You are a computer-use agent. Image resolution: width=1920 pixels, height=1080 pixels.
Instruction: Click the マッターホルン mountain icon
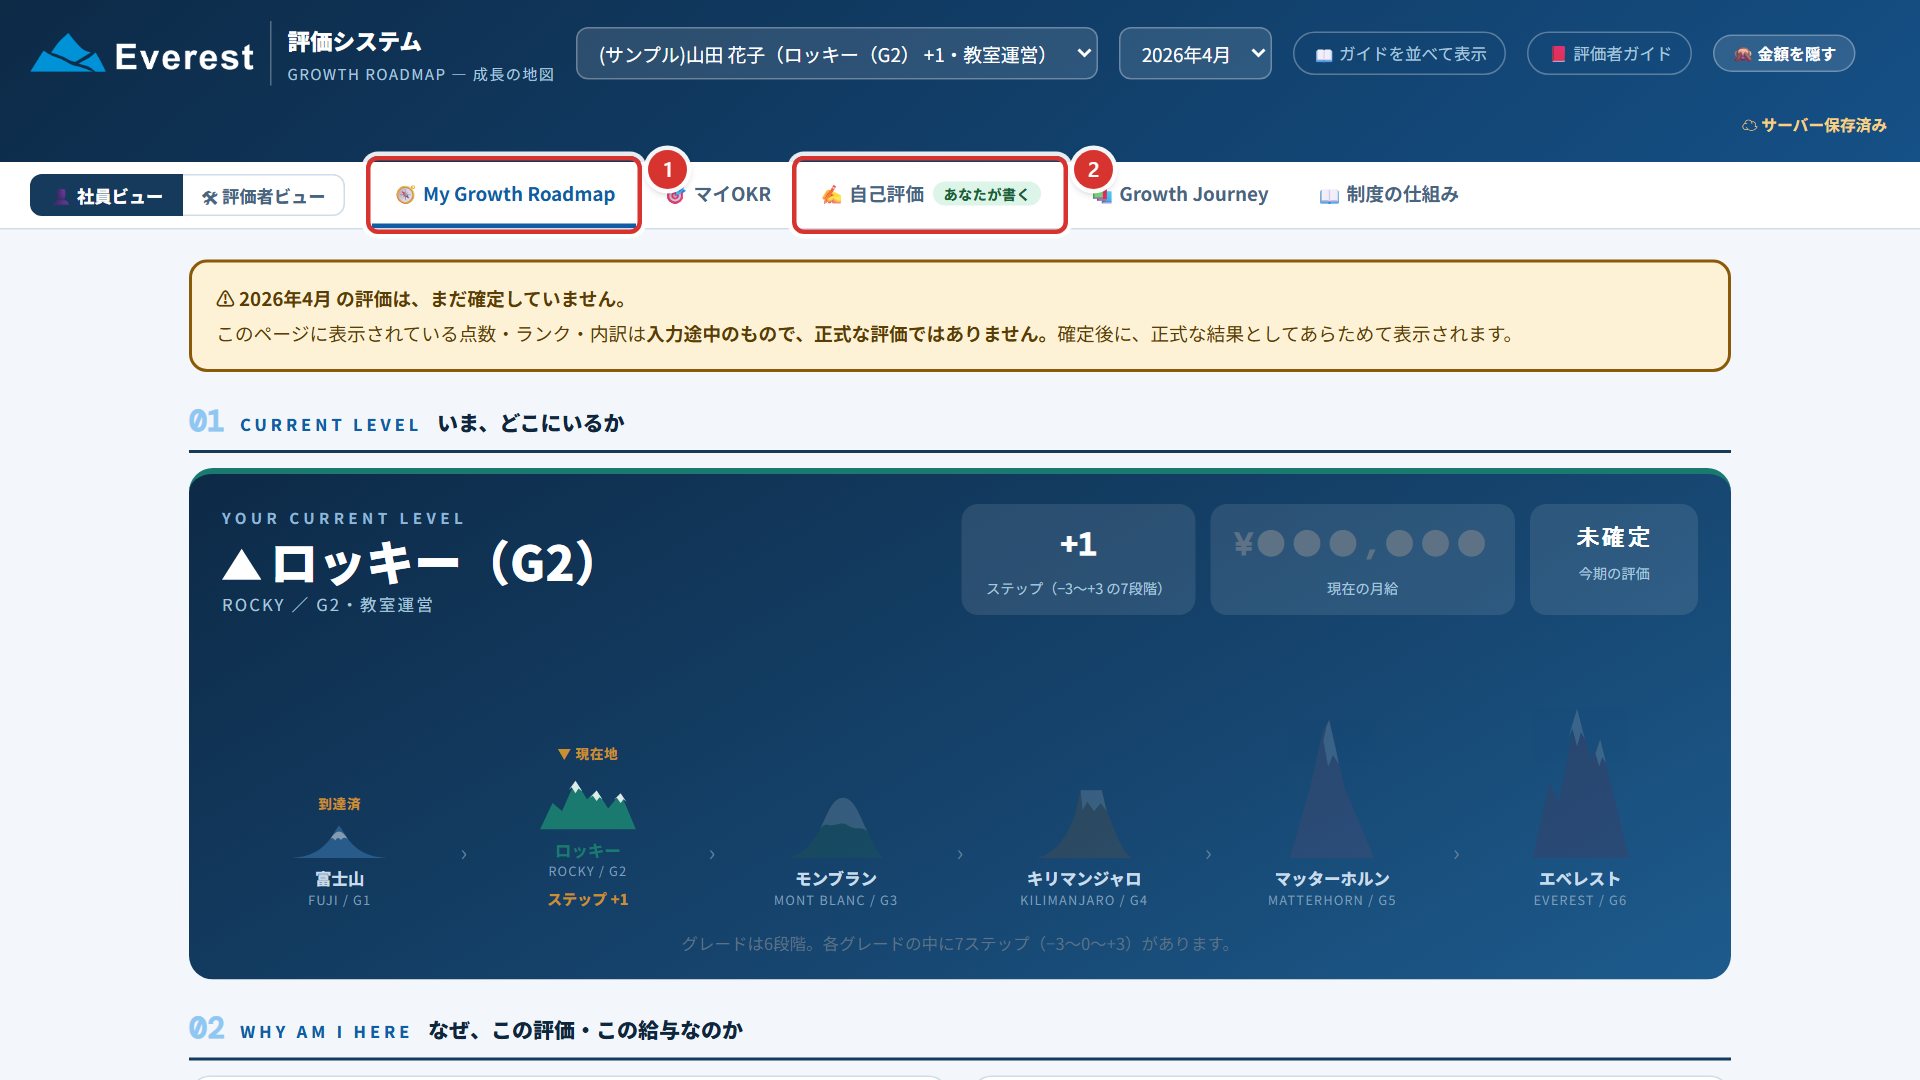[x=1331, y=790]
